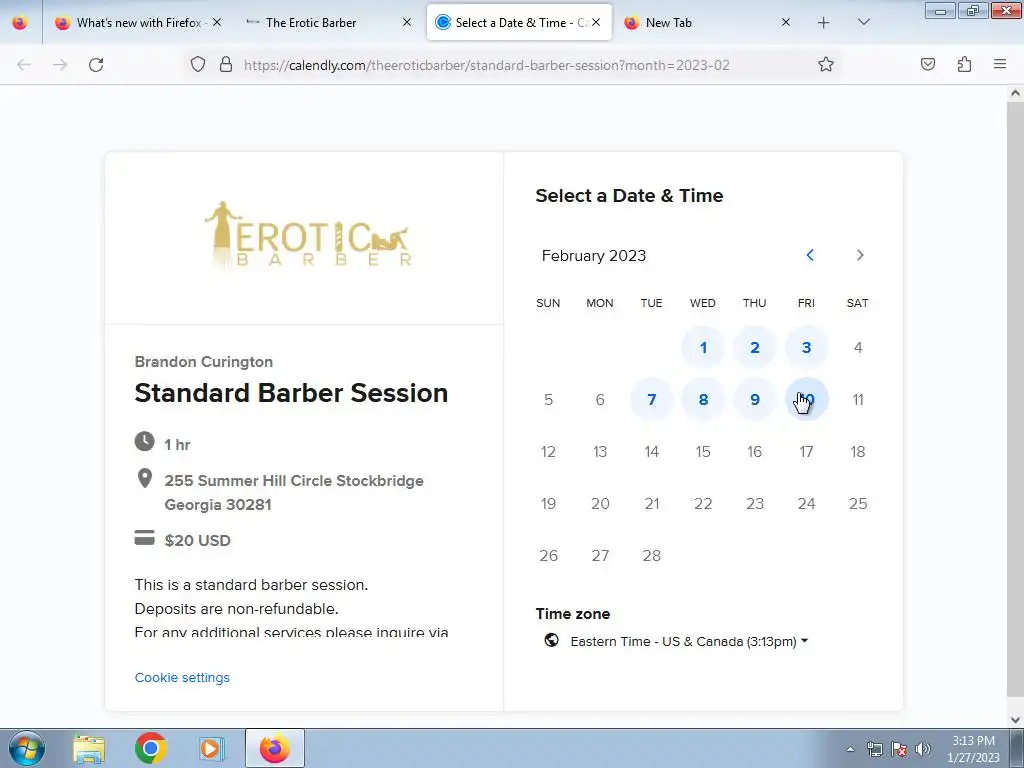
Task: Click the padlock site security icon
Action: pyautogui.click(x=226, y=64)
